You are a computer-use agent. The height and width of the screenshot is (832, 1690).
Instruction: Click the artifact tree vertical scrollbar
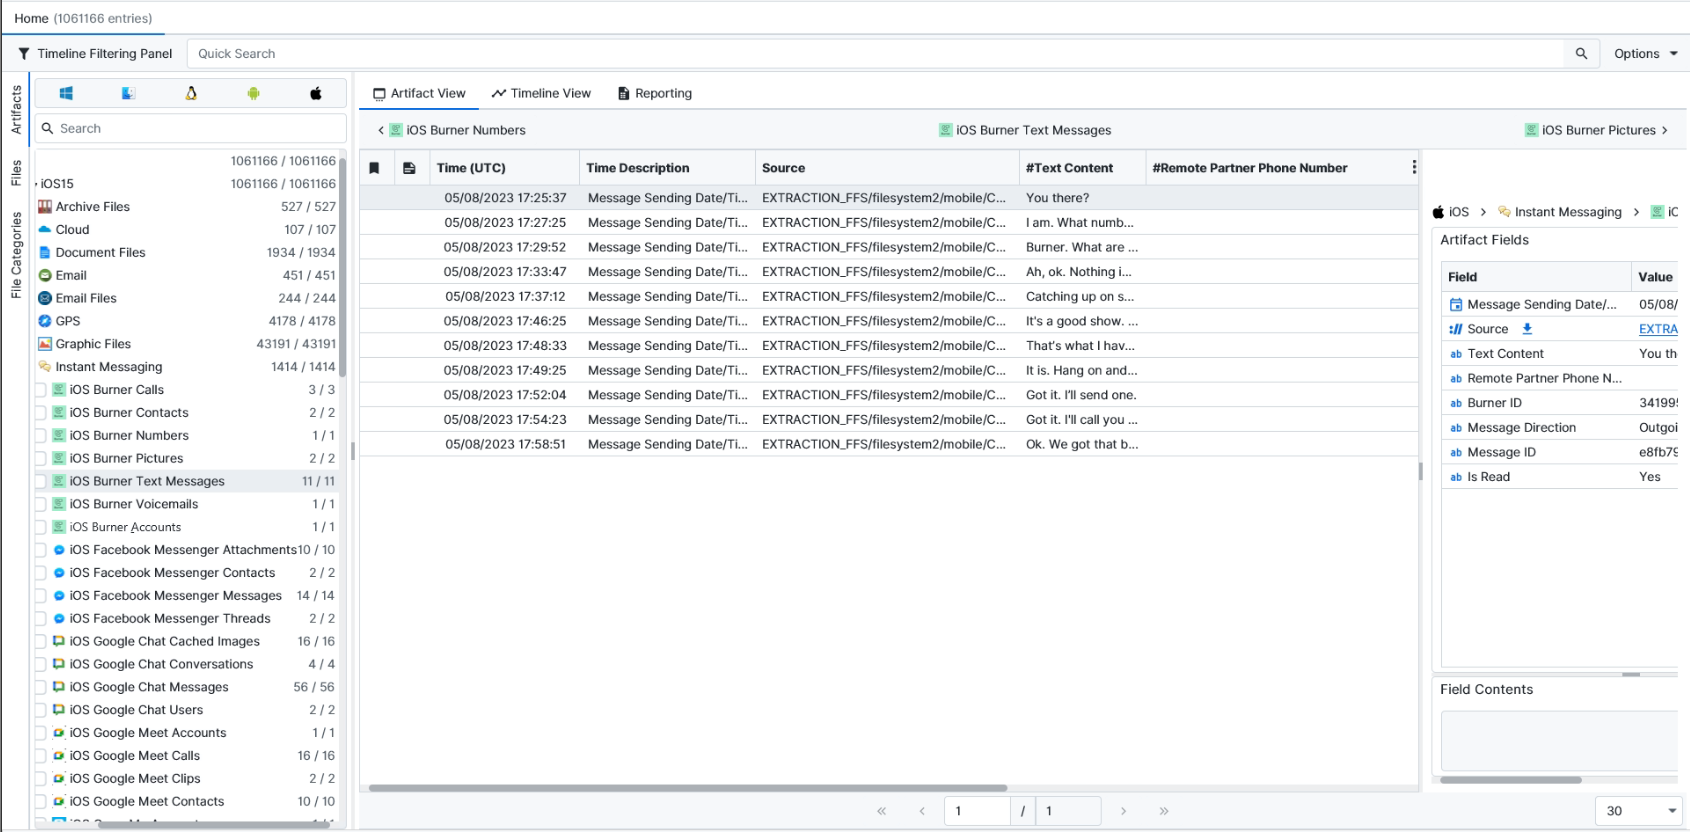pyautogui.click(x=342, y=270)
